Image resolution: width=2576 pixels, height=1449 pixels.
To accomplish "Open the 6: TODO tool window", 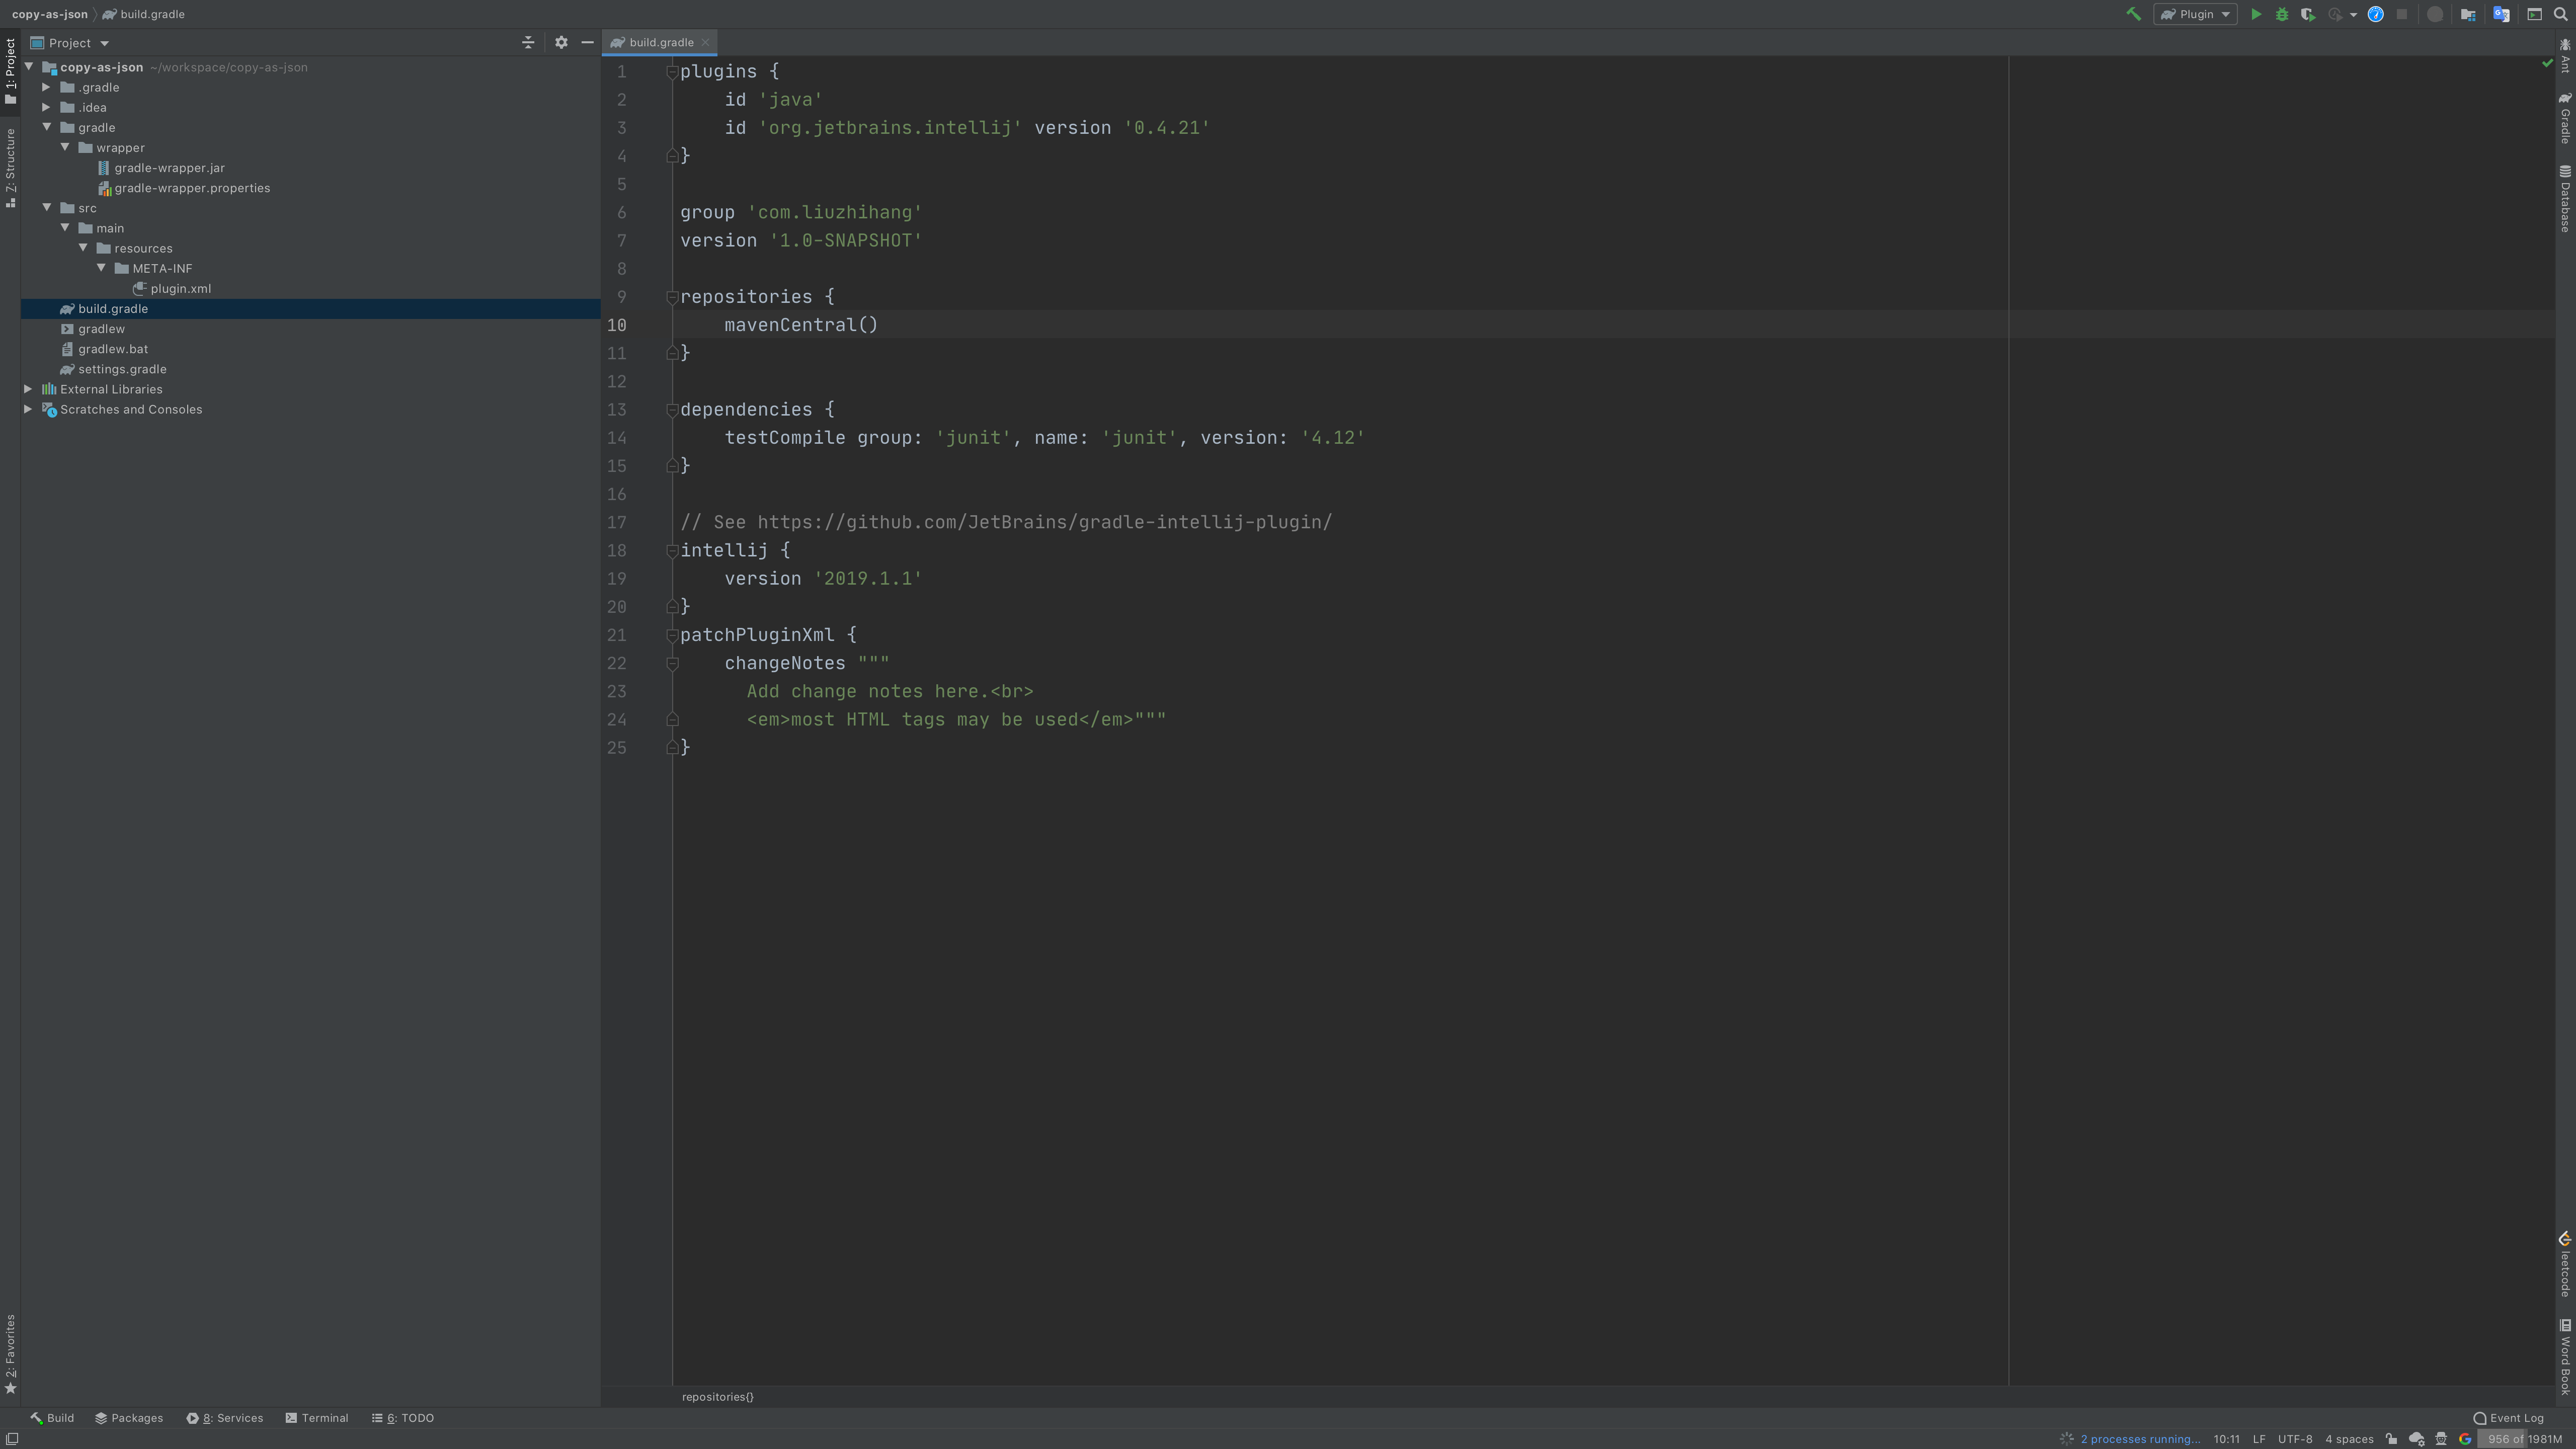I will (403, 1418).
